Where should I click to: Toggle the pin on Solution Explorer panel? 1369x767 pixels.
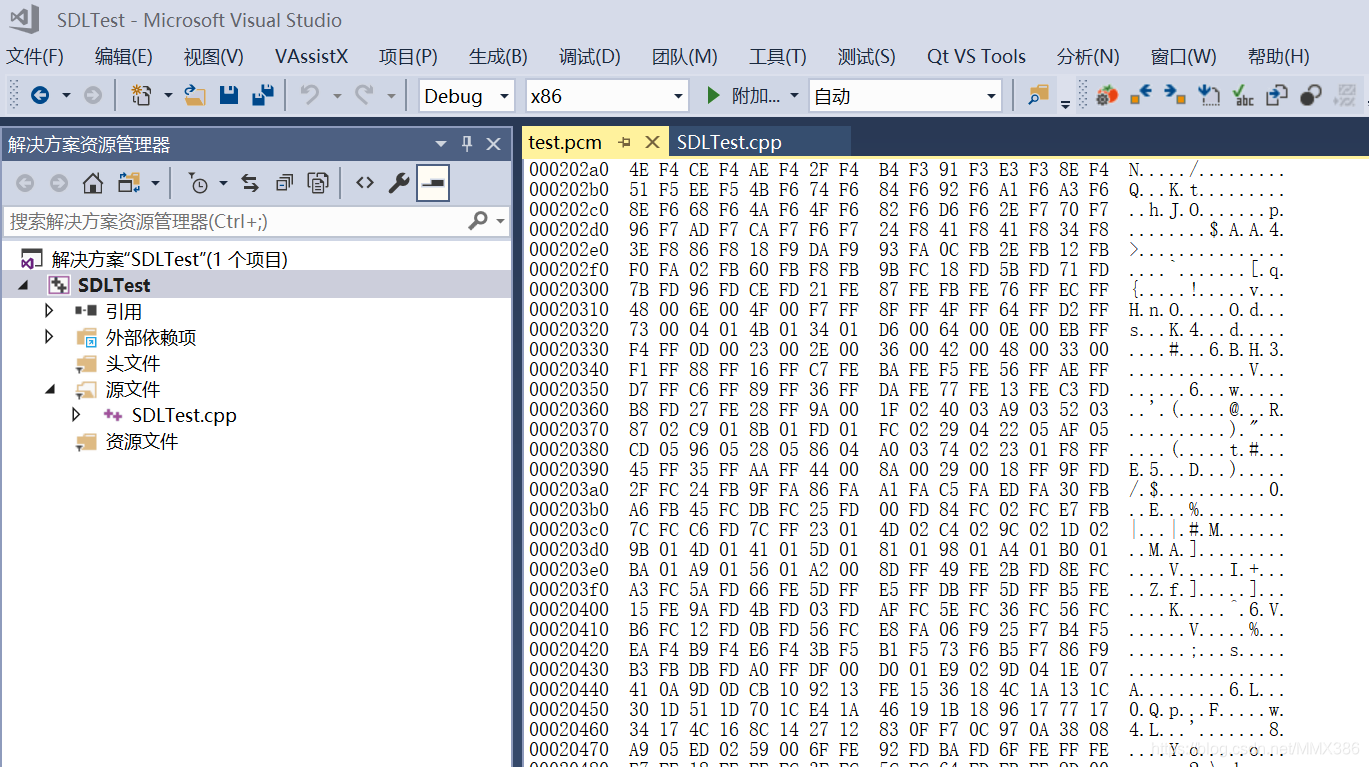[467, 144]
